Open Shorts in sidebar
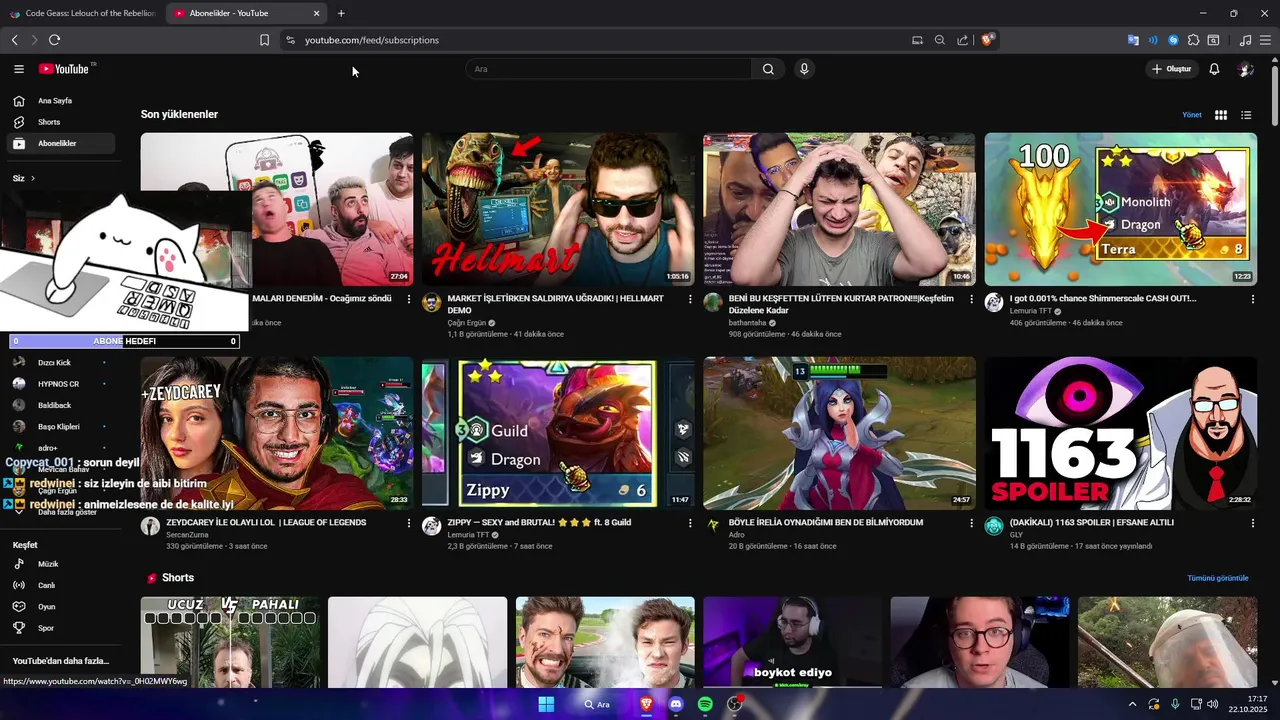 coord(60,122)
